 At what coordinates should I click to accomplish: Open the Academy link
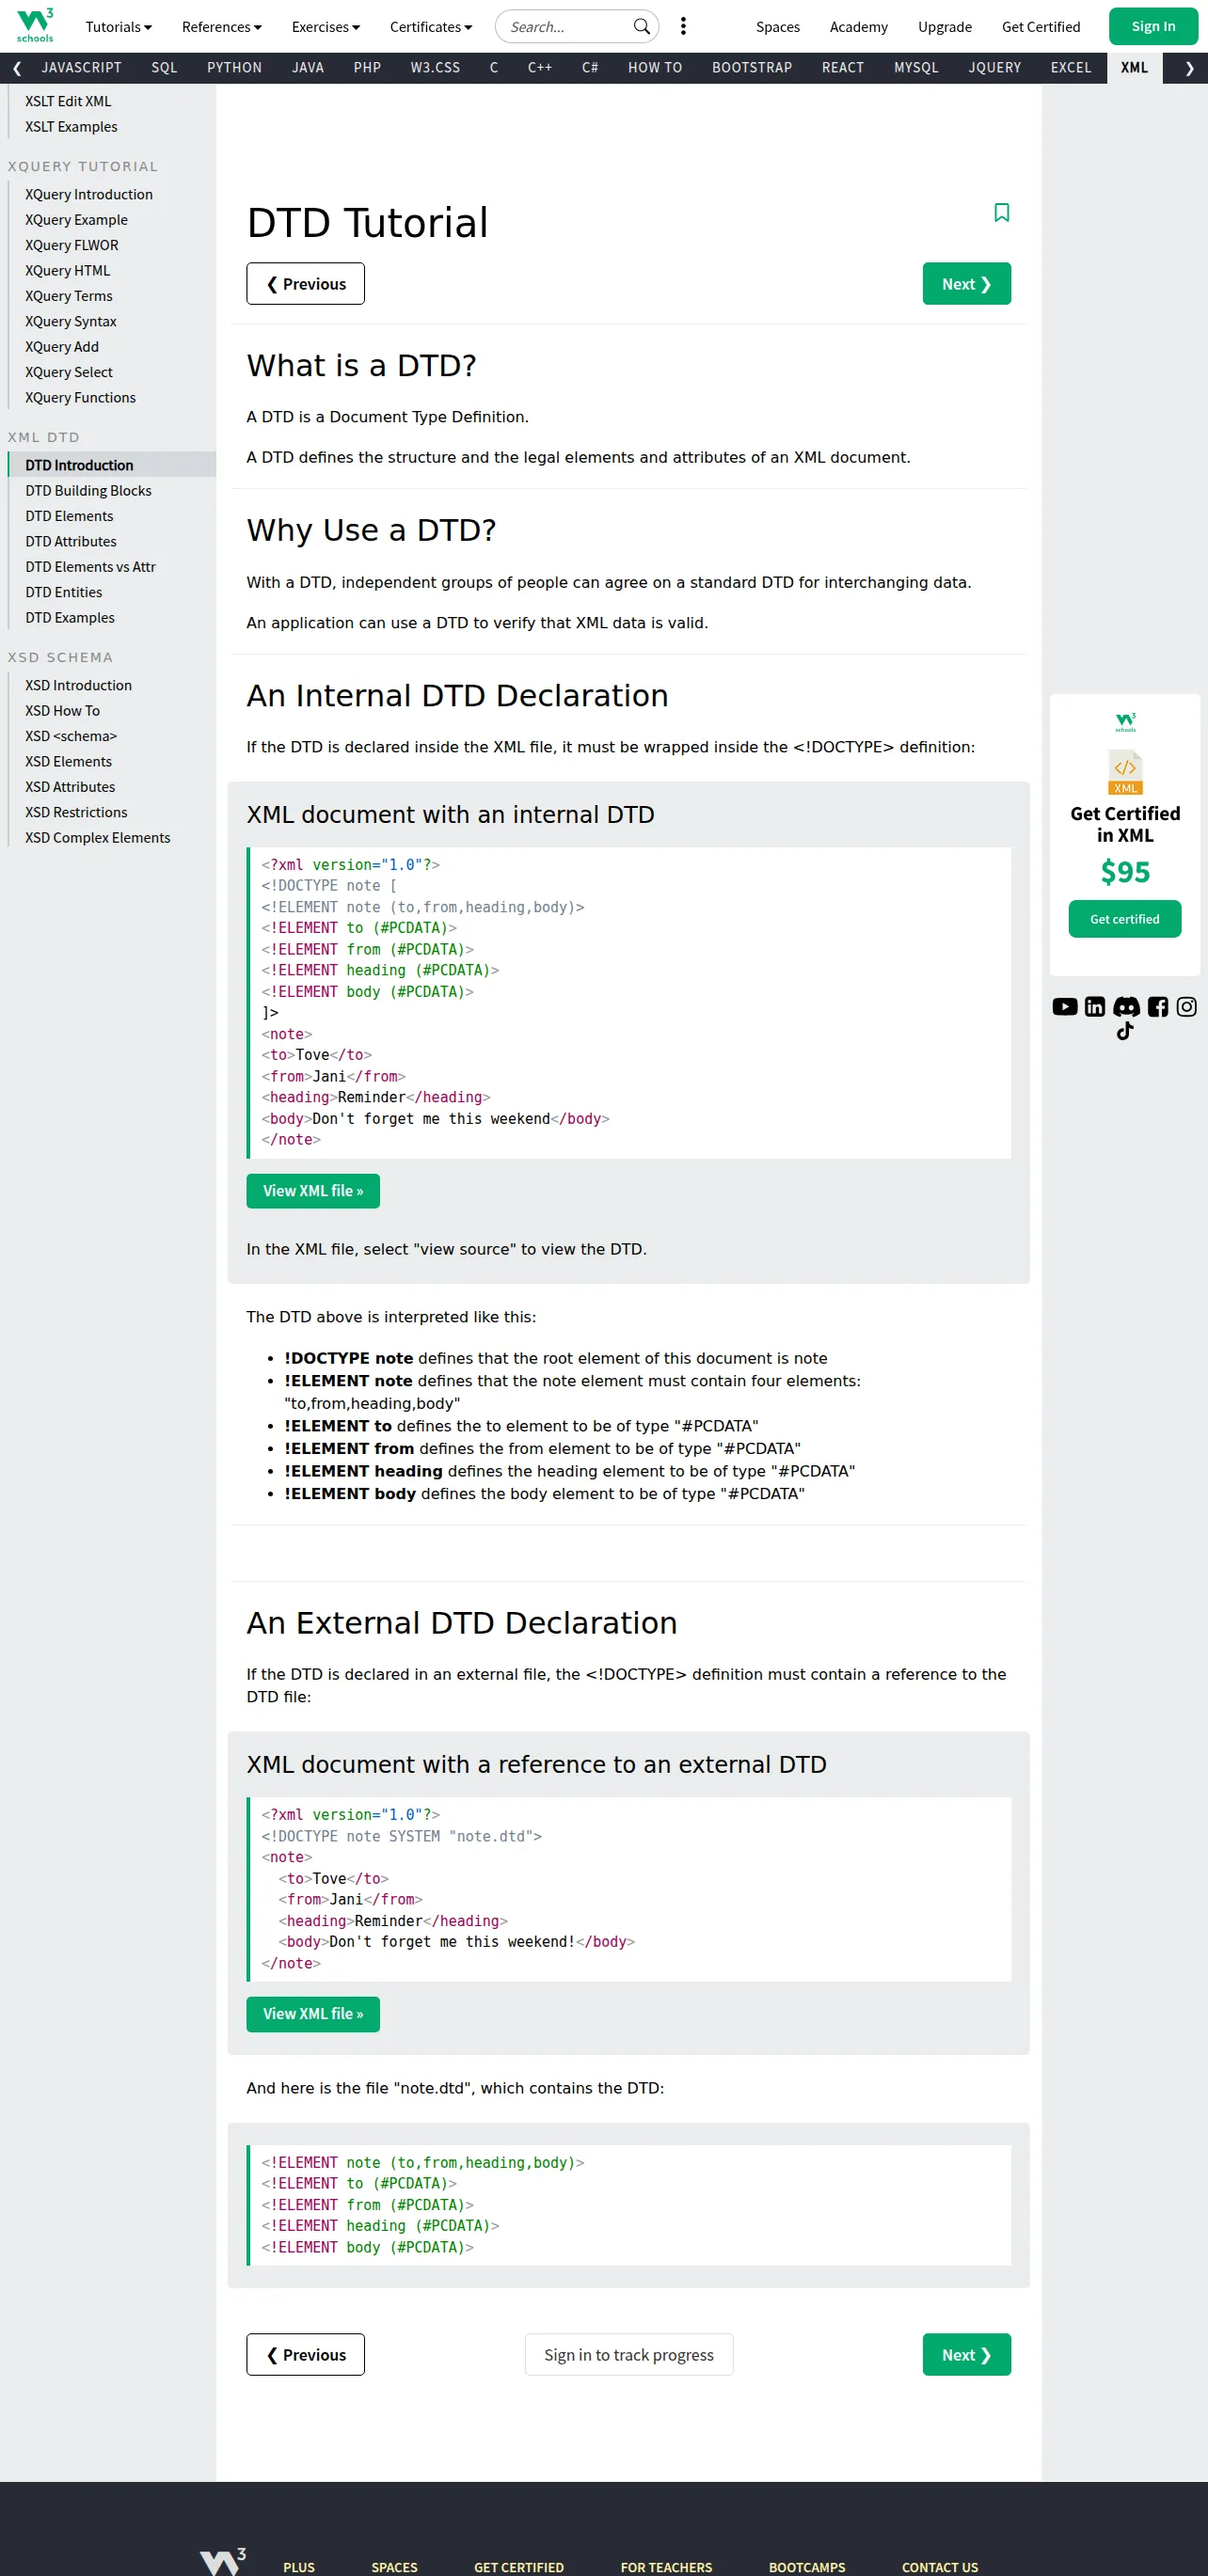[x=859, y=27]
